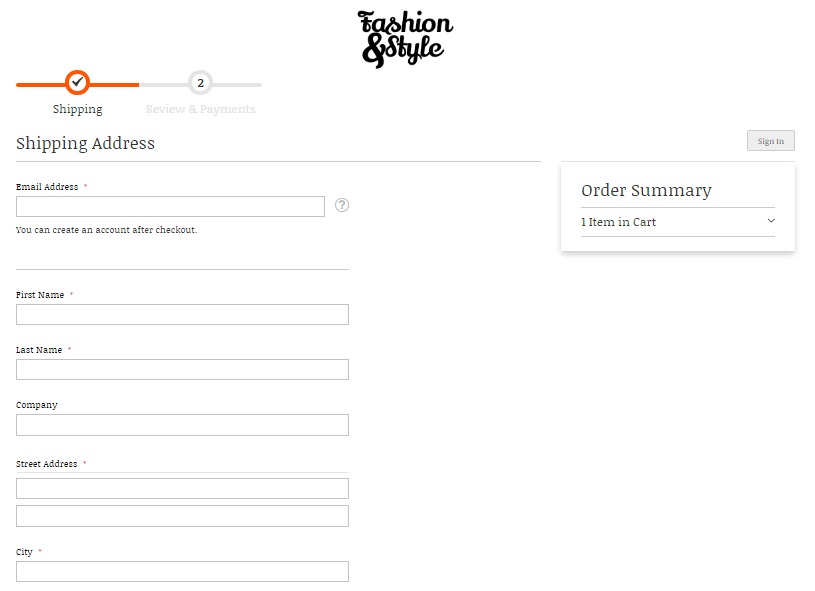The height and width of the screenshot is (591, 815).
Task: Click the Email Address field label
Action: pyautogui.click(x=47, y=187)
